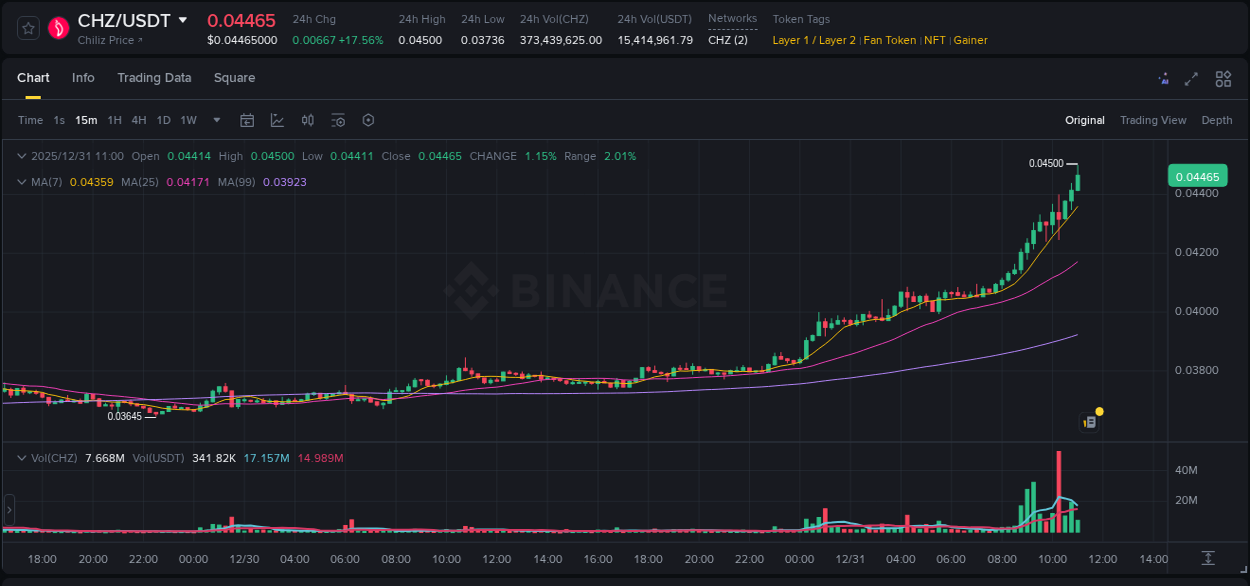The image size is (1250, 586).
Task: Open the chart layout grid icon
Action: pyautogui.click(x=1222, y=78)
